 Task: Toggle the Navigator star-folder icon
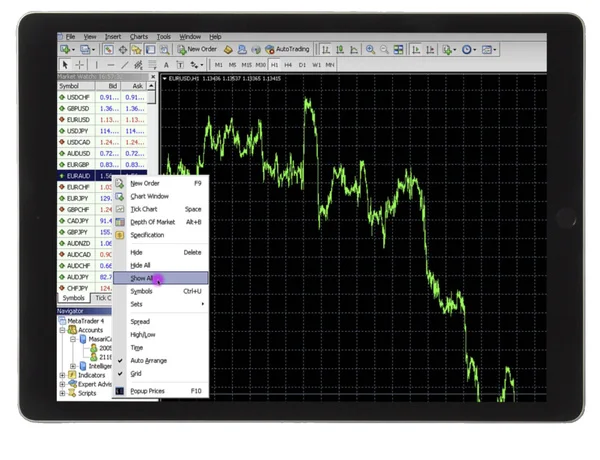point(137,49)
